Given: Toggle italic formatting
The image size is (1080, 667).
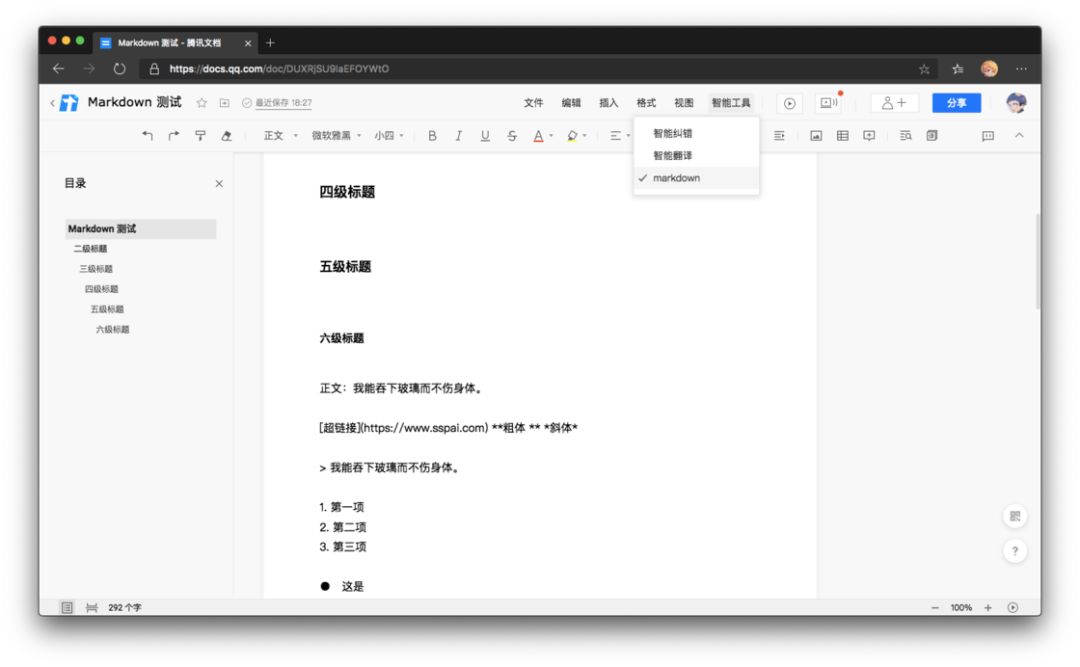Looking at the screenshot, I should pos(459,136).
